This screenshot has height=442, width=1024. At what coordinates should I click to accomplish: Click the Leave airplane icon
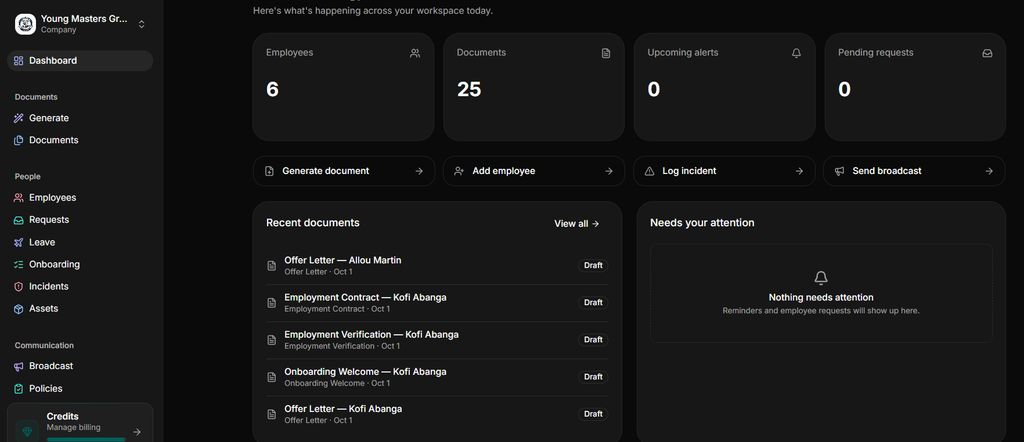coord(18,242)
